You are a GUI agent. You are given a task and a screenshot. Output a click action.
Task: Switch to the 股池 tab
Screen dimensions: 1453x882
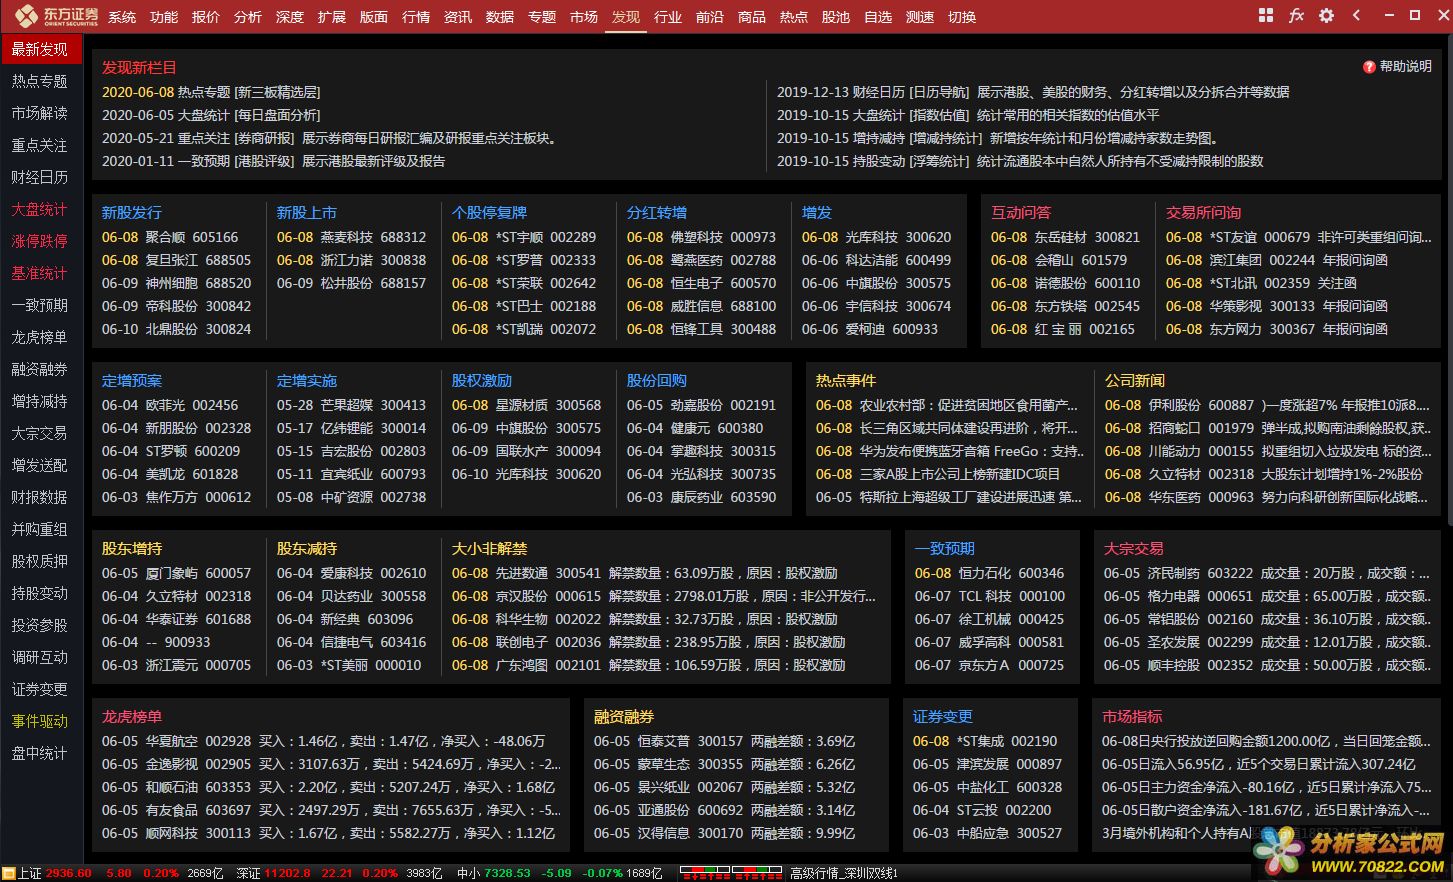tap(836, 17)
